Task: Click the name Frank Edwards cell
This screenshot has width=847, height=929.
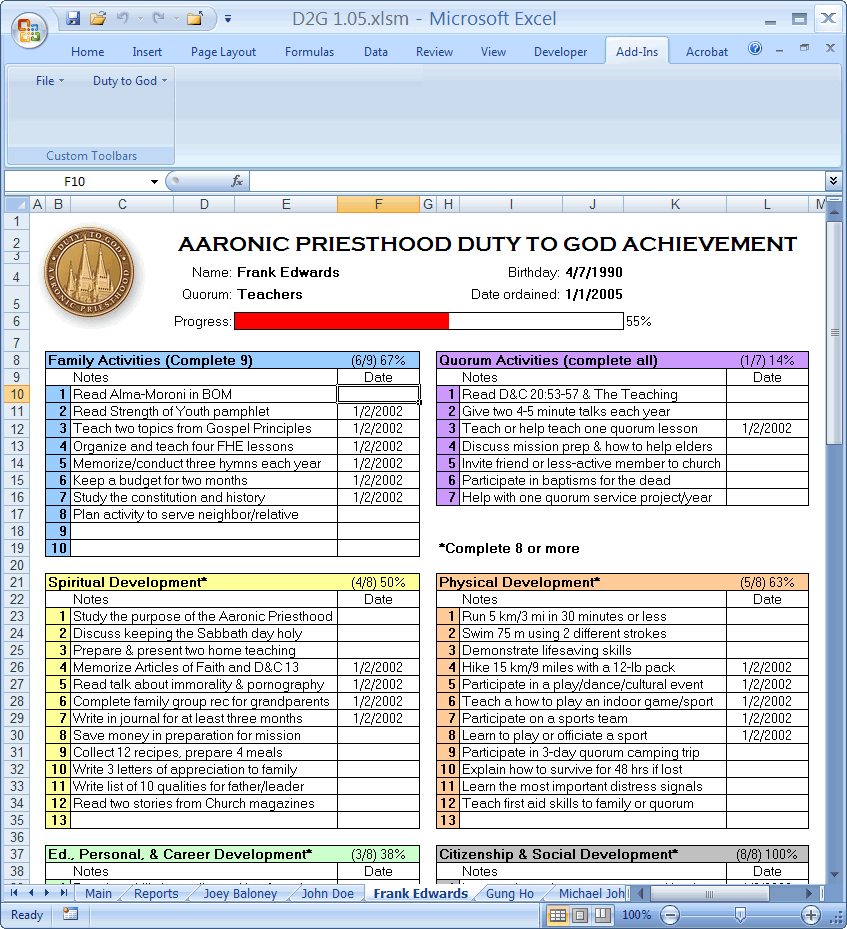Action: pos(288,273)
